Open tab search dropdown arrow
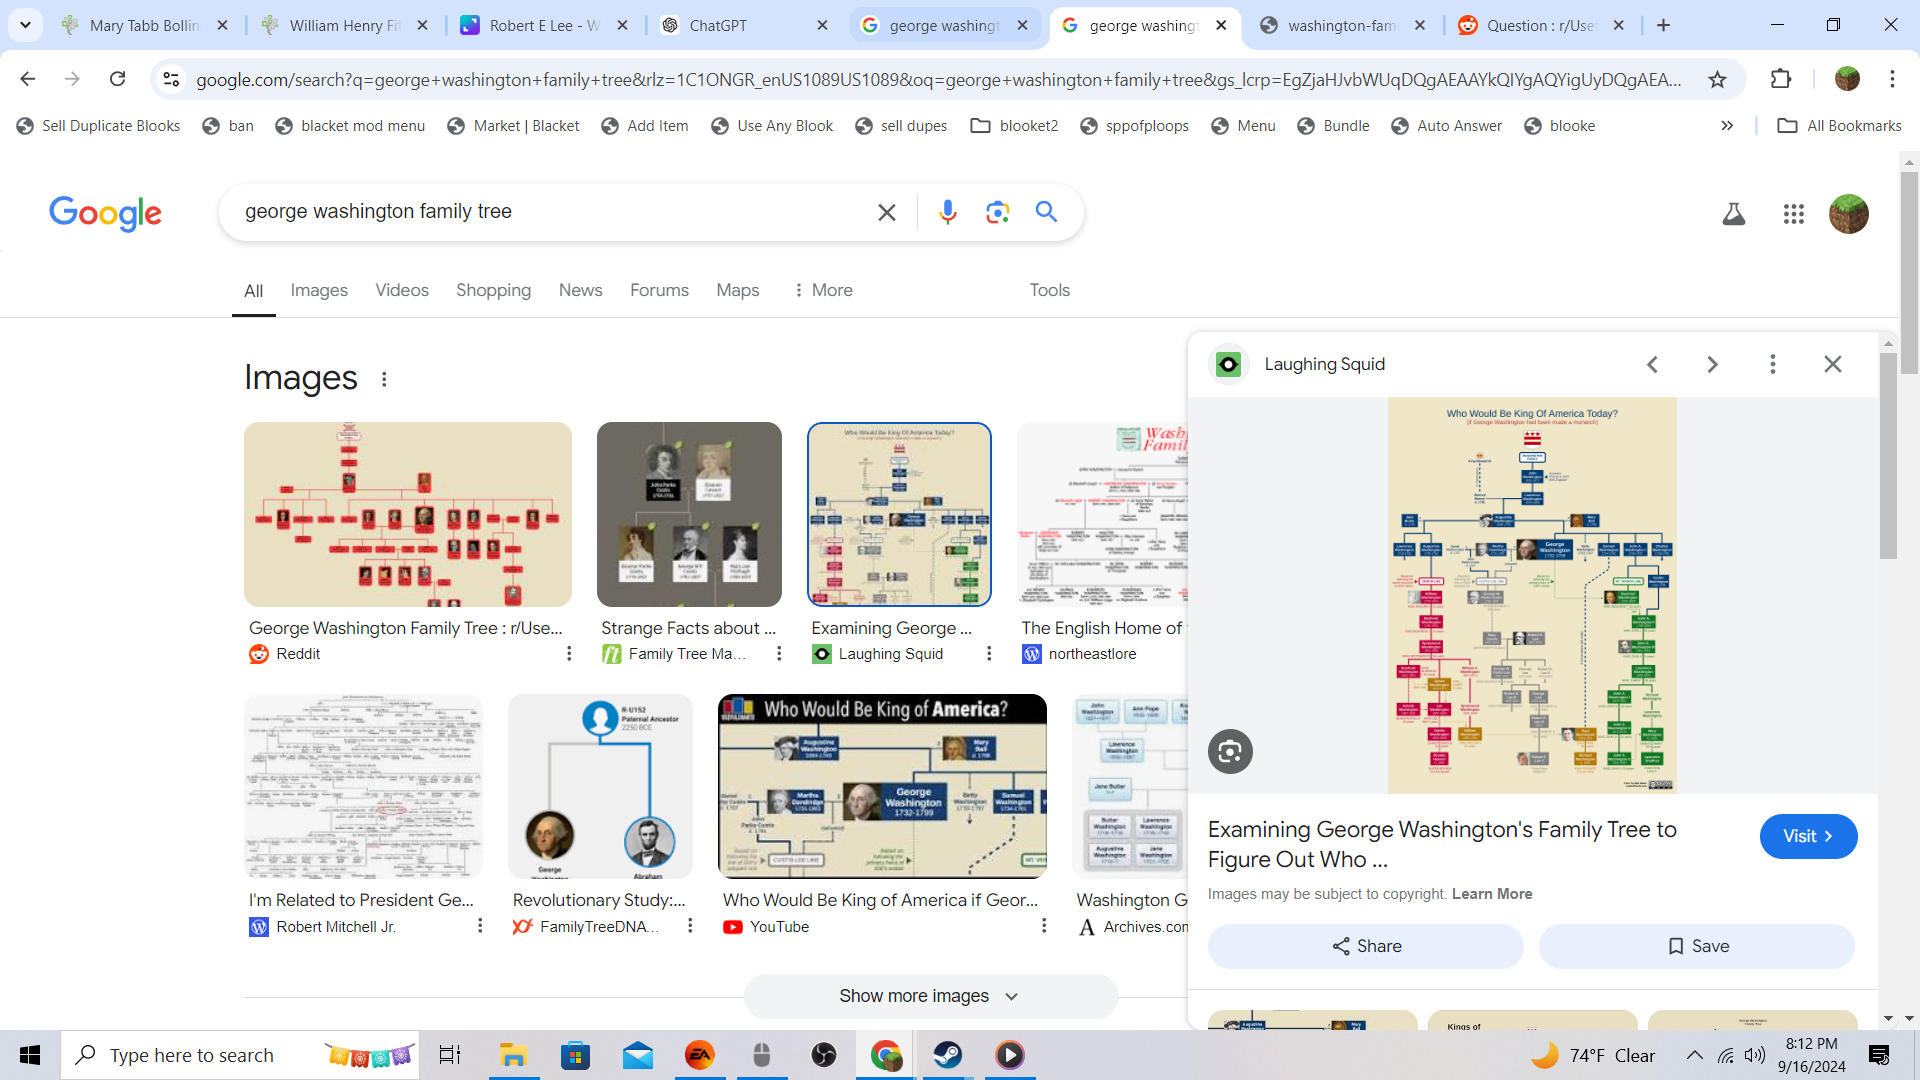This screenshot has width=1920, height=1080. coord(25,25)
